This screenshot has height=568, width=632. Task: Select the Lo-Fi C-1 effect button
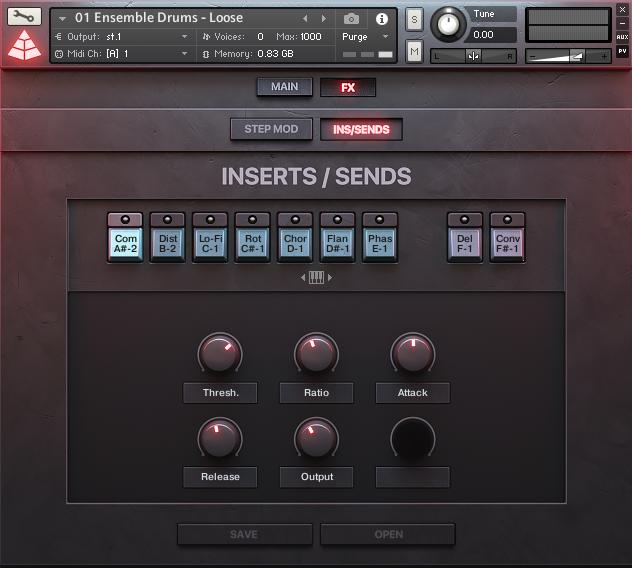click(x=210, y=243)
